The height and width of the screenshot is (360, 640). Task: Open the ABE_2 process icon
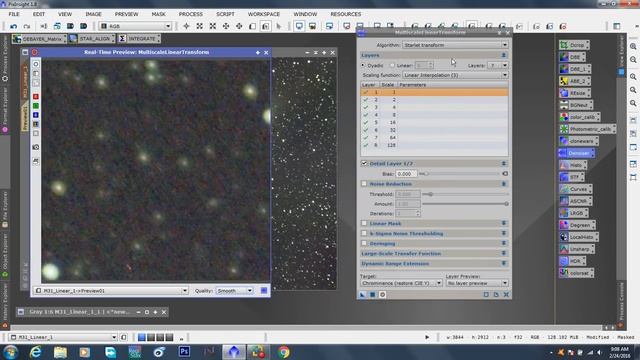[574, 81]
